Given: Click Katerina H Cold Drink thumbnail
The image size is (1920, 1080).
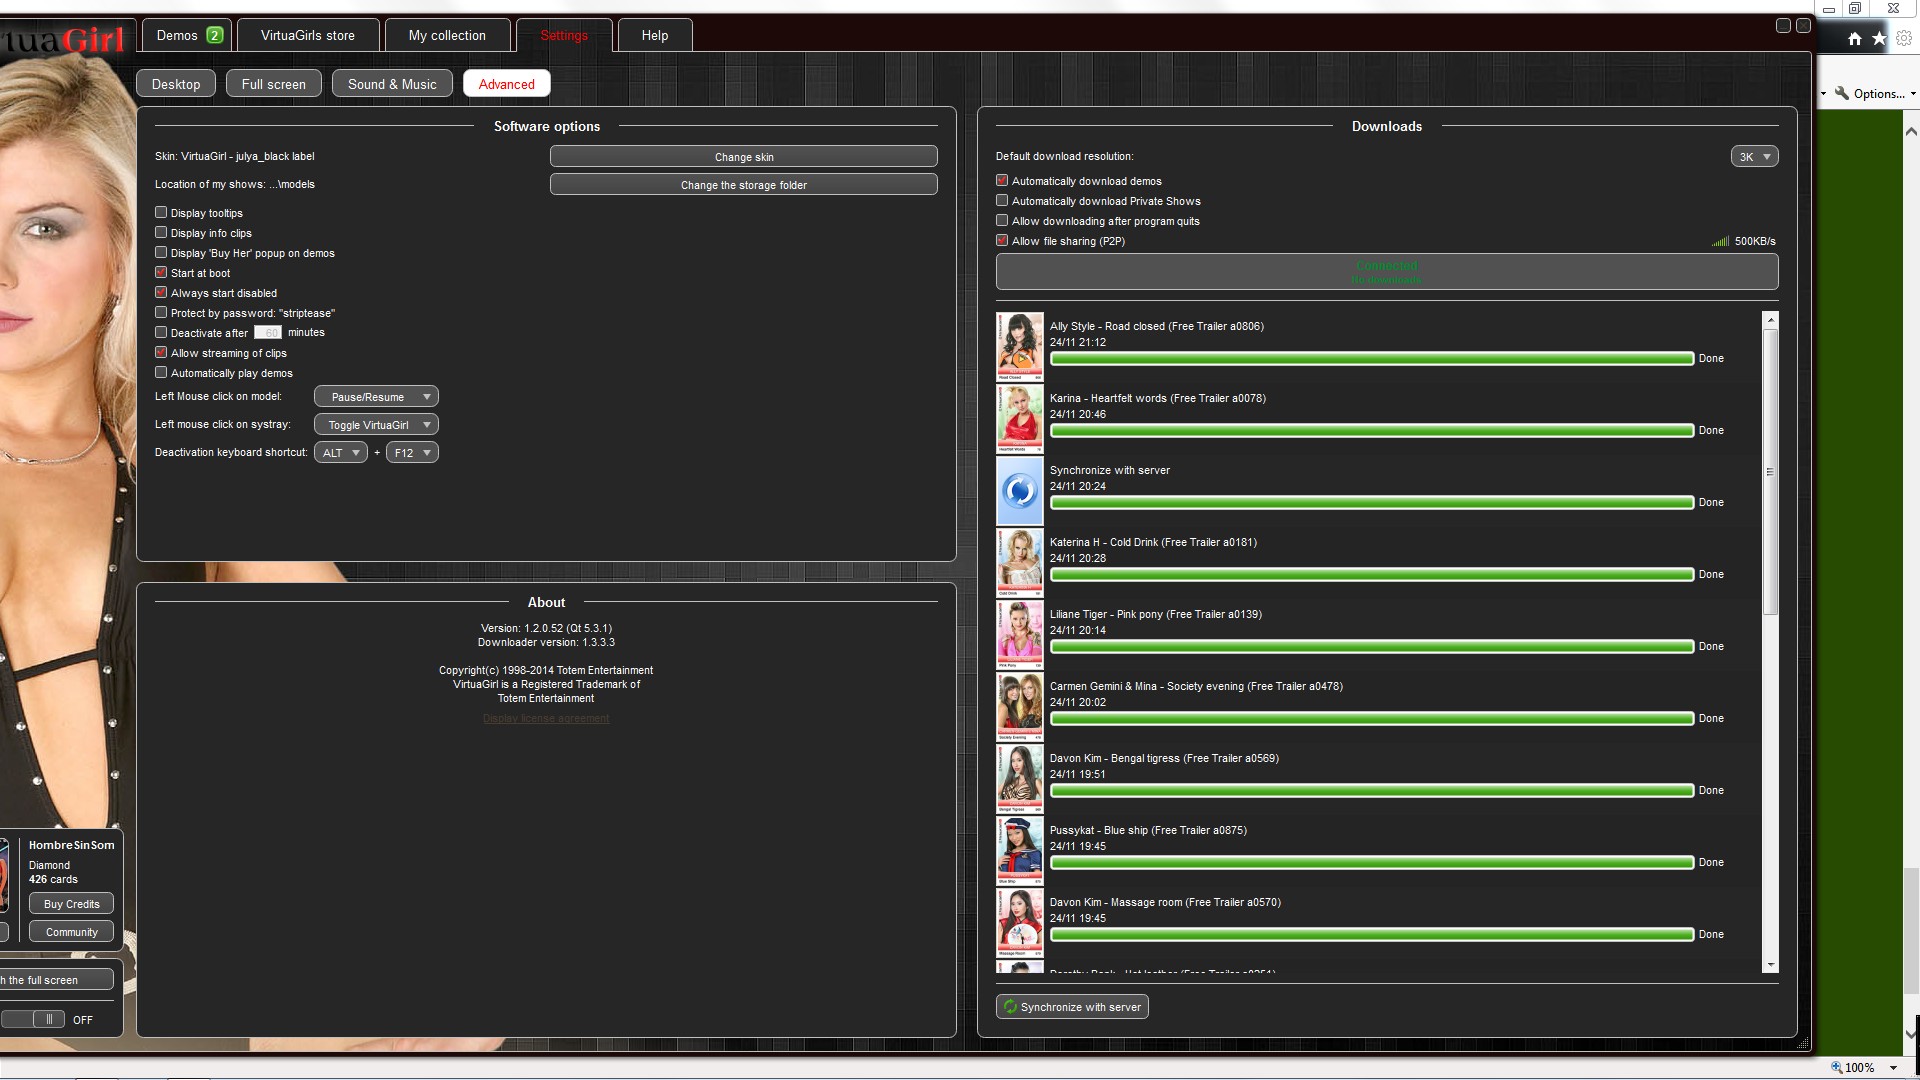Looking at the screenshot, I should click(1020, 562).
